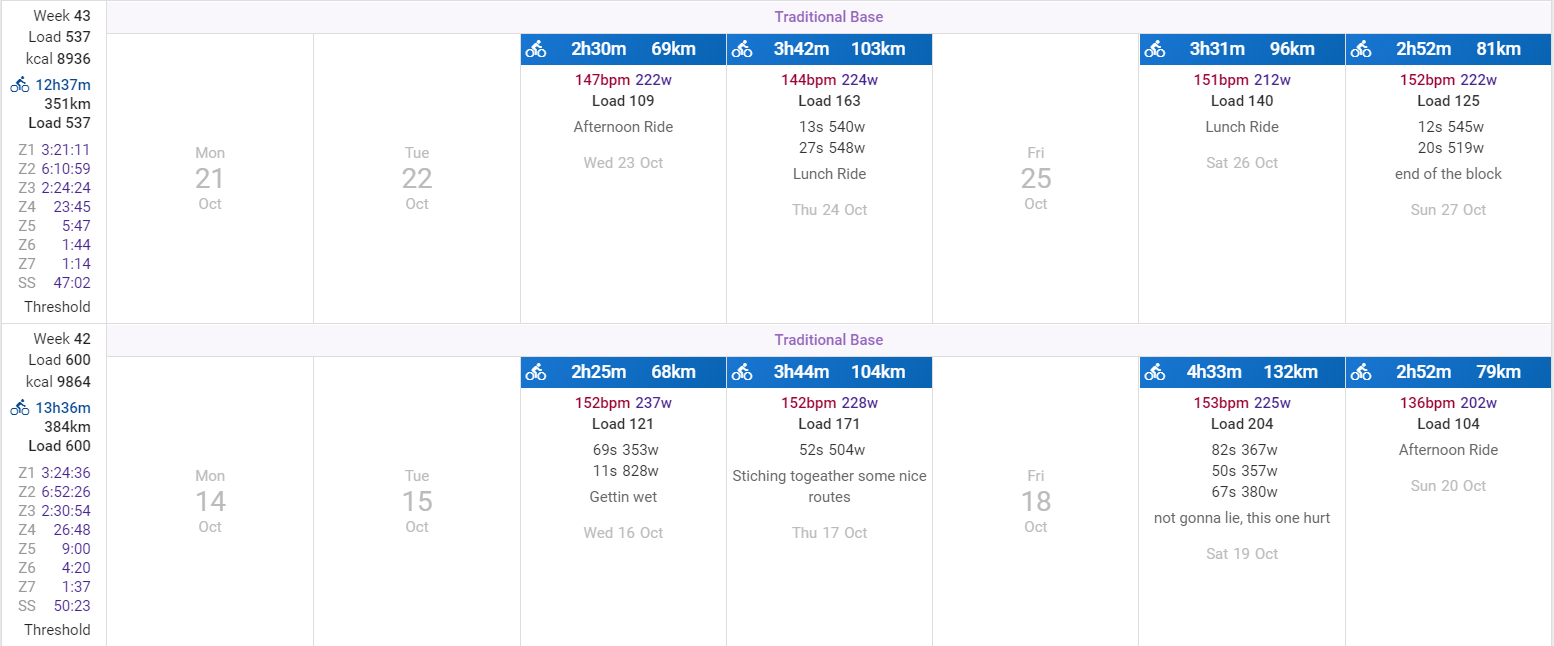Open the 'Gettin wet' ride
This screenshot has width=1554, height=646.
pyautogui.click(x=623, y=497)
